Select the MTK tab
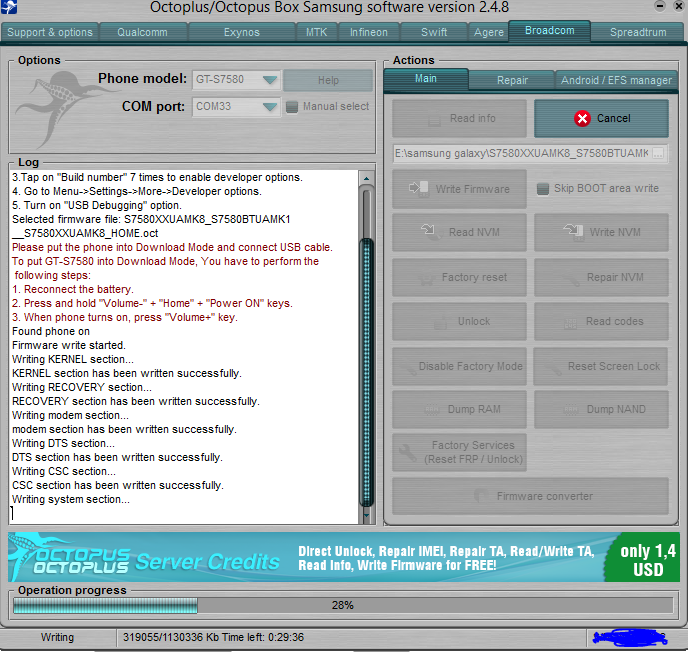This screenshot has width=688, height=652. coord(316,32)
